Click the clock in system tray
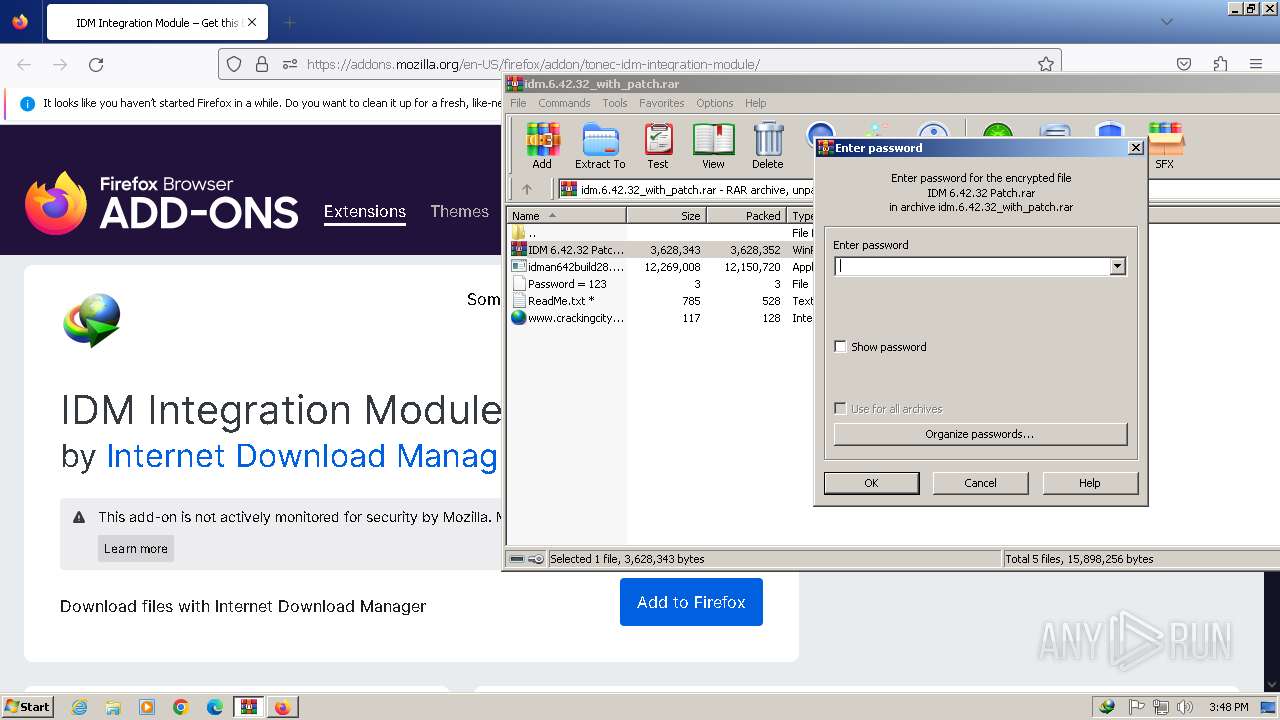The width and height of the screenshot is (1280, 720). (x=1228, y=707)
